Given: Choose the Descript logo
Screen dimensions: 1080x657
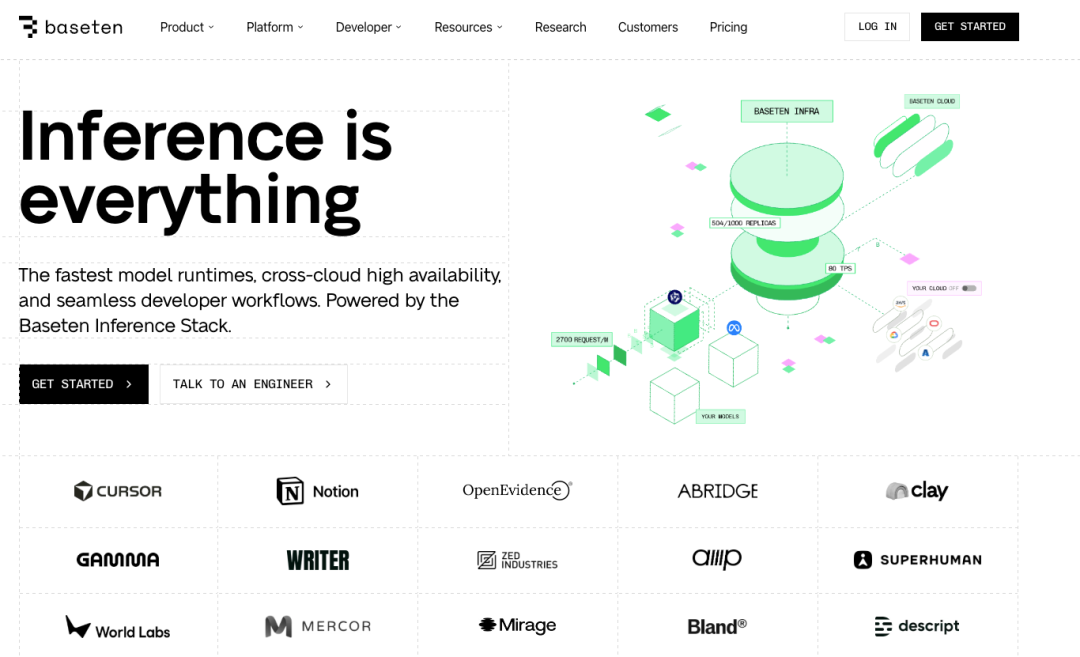Looking at the screenshot, I should (917, 626).
